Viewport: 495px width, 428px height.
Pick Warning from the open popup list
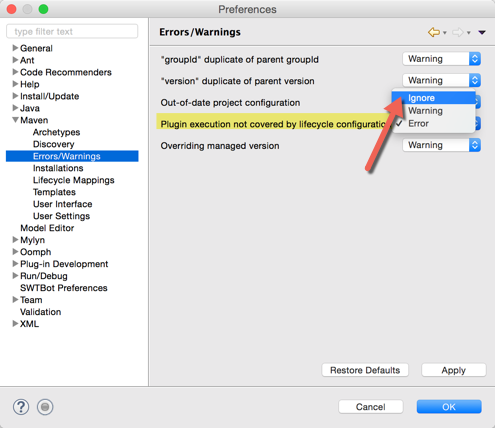(434, 111)
